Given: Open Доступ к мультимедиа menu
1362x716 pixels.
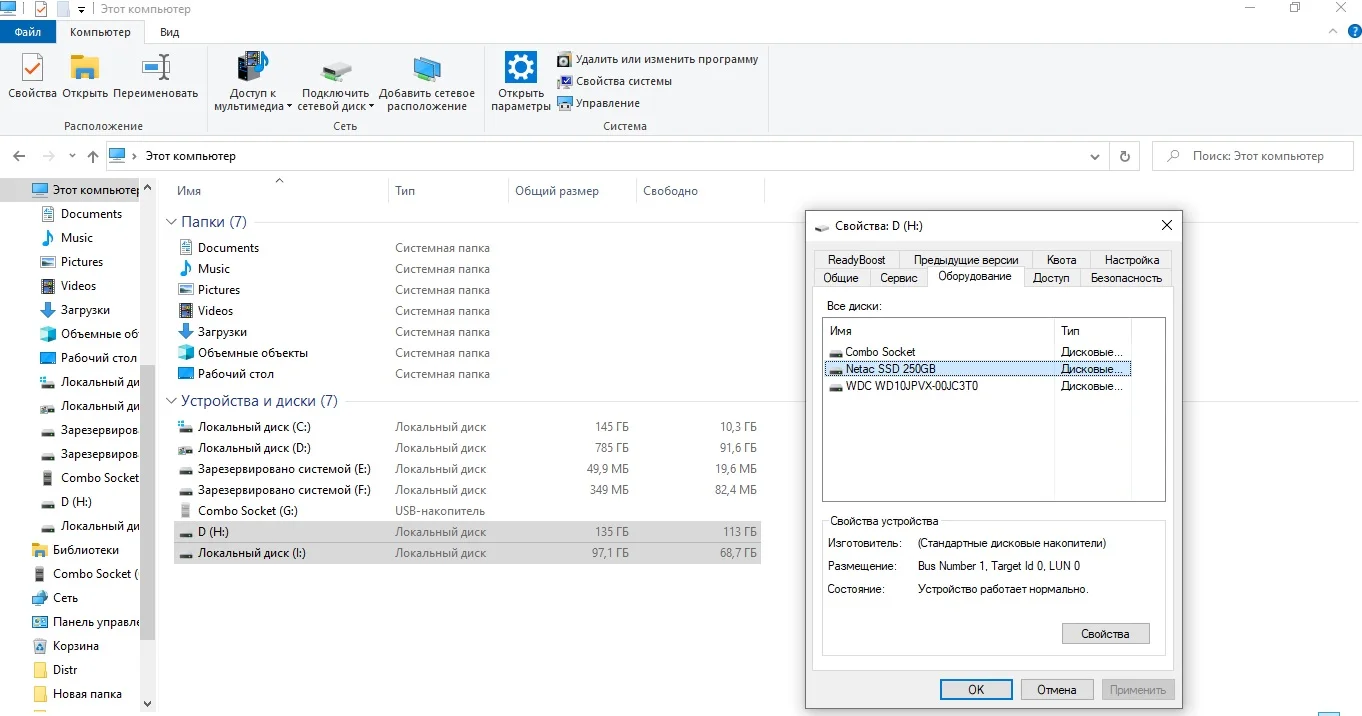Looking at the screenshot, I should 253,82.
